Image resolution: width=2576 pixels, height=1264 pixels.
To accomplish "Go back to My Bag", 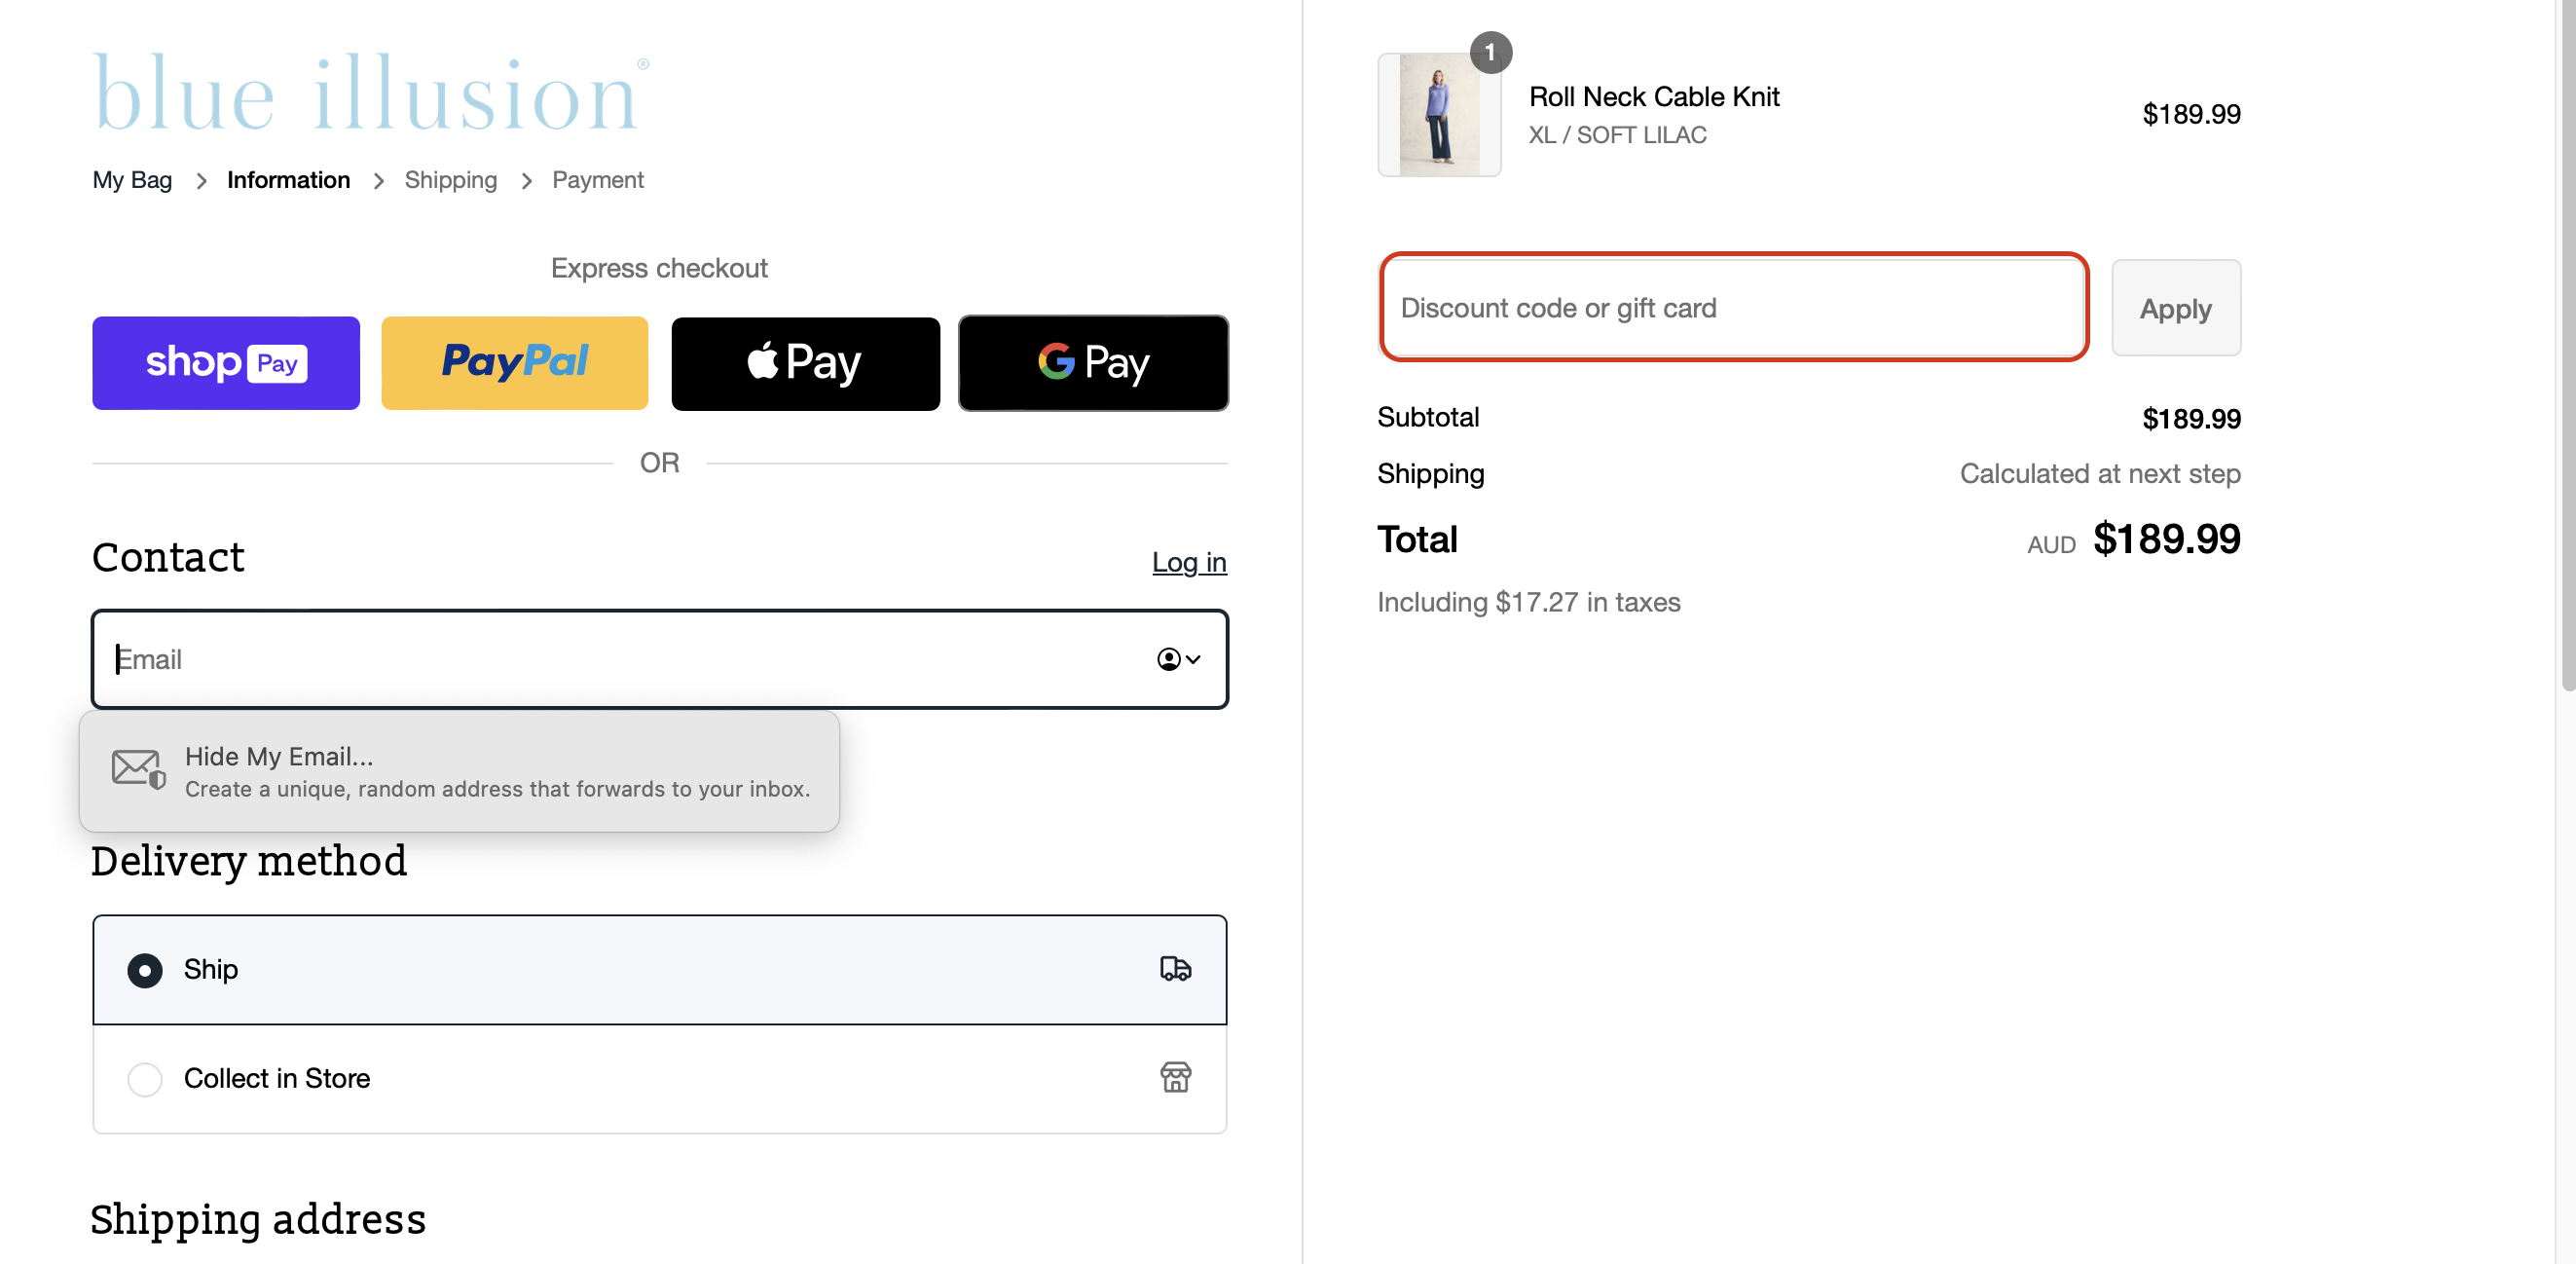I will (x=131, y=180).
